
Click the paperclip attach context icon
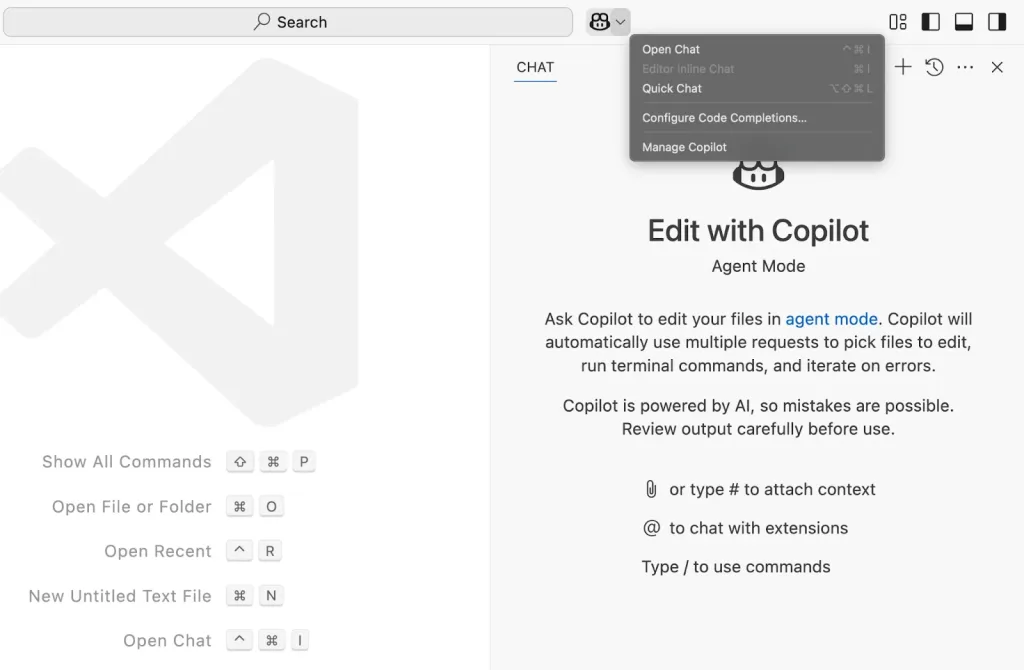click(x=651, y=489)
